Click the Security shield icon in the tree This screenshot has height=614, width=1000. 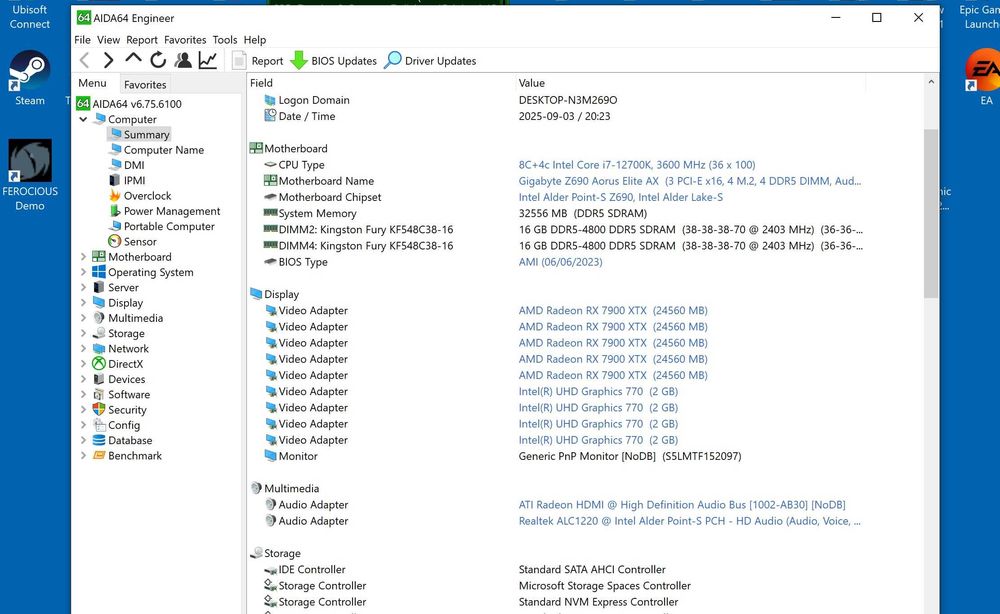[99, 410]
